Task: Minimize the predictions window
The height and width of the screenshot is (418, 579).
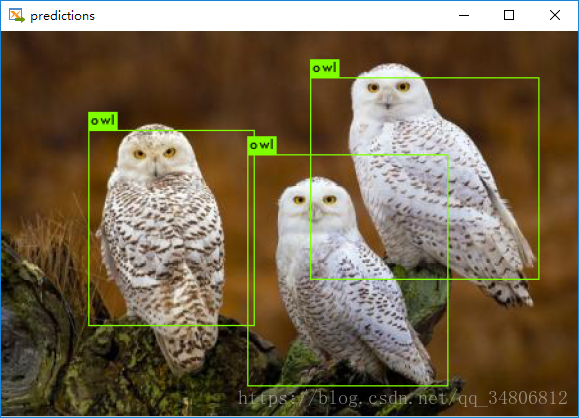Action: (x=464, y=16)
